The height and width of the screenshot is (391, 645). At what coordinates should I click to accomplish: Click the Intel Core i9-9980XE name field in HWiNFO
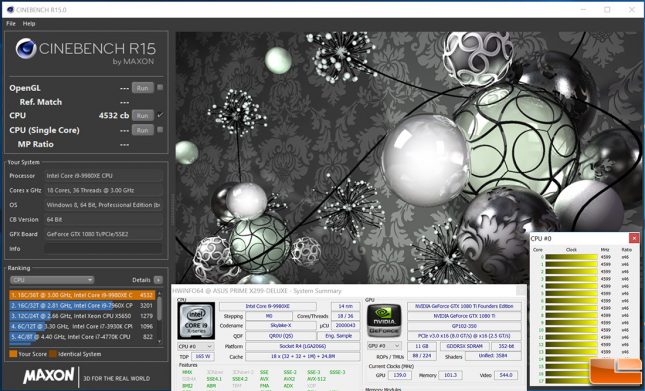point(268,306)
